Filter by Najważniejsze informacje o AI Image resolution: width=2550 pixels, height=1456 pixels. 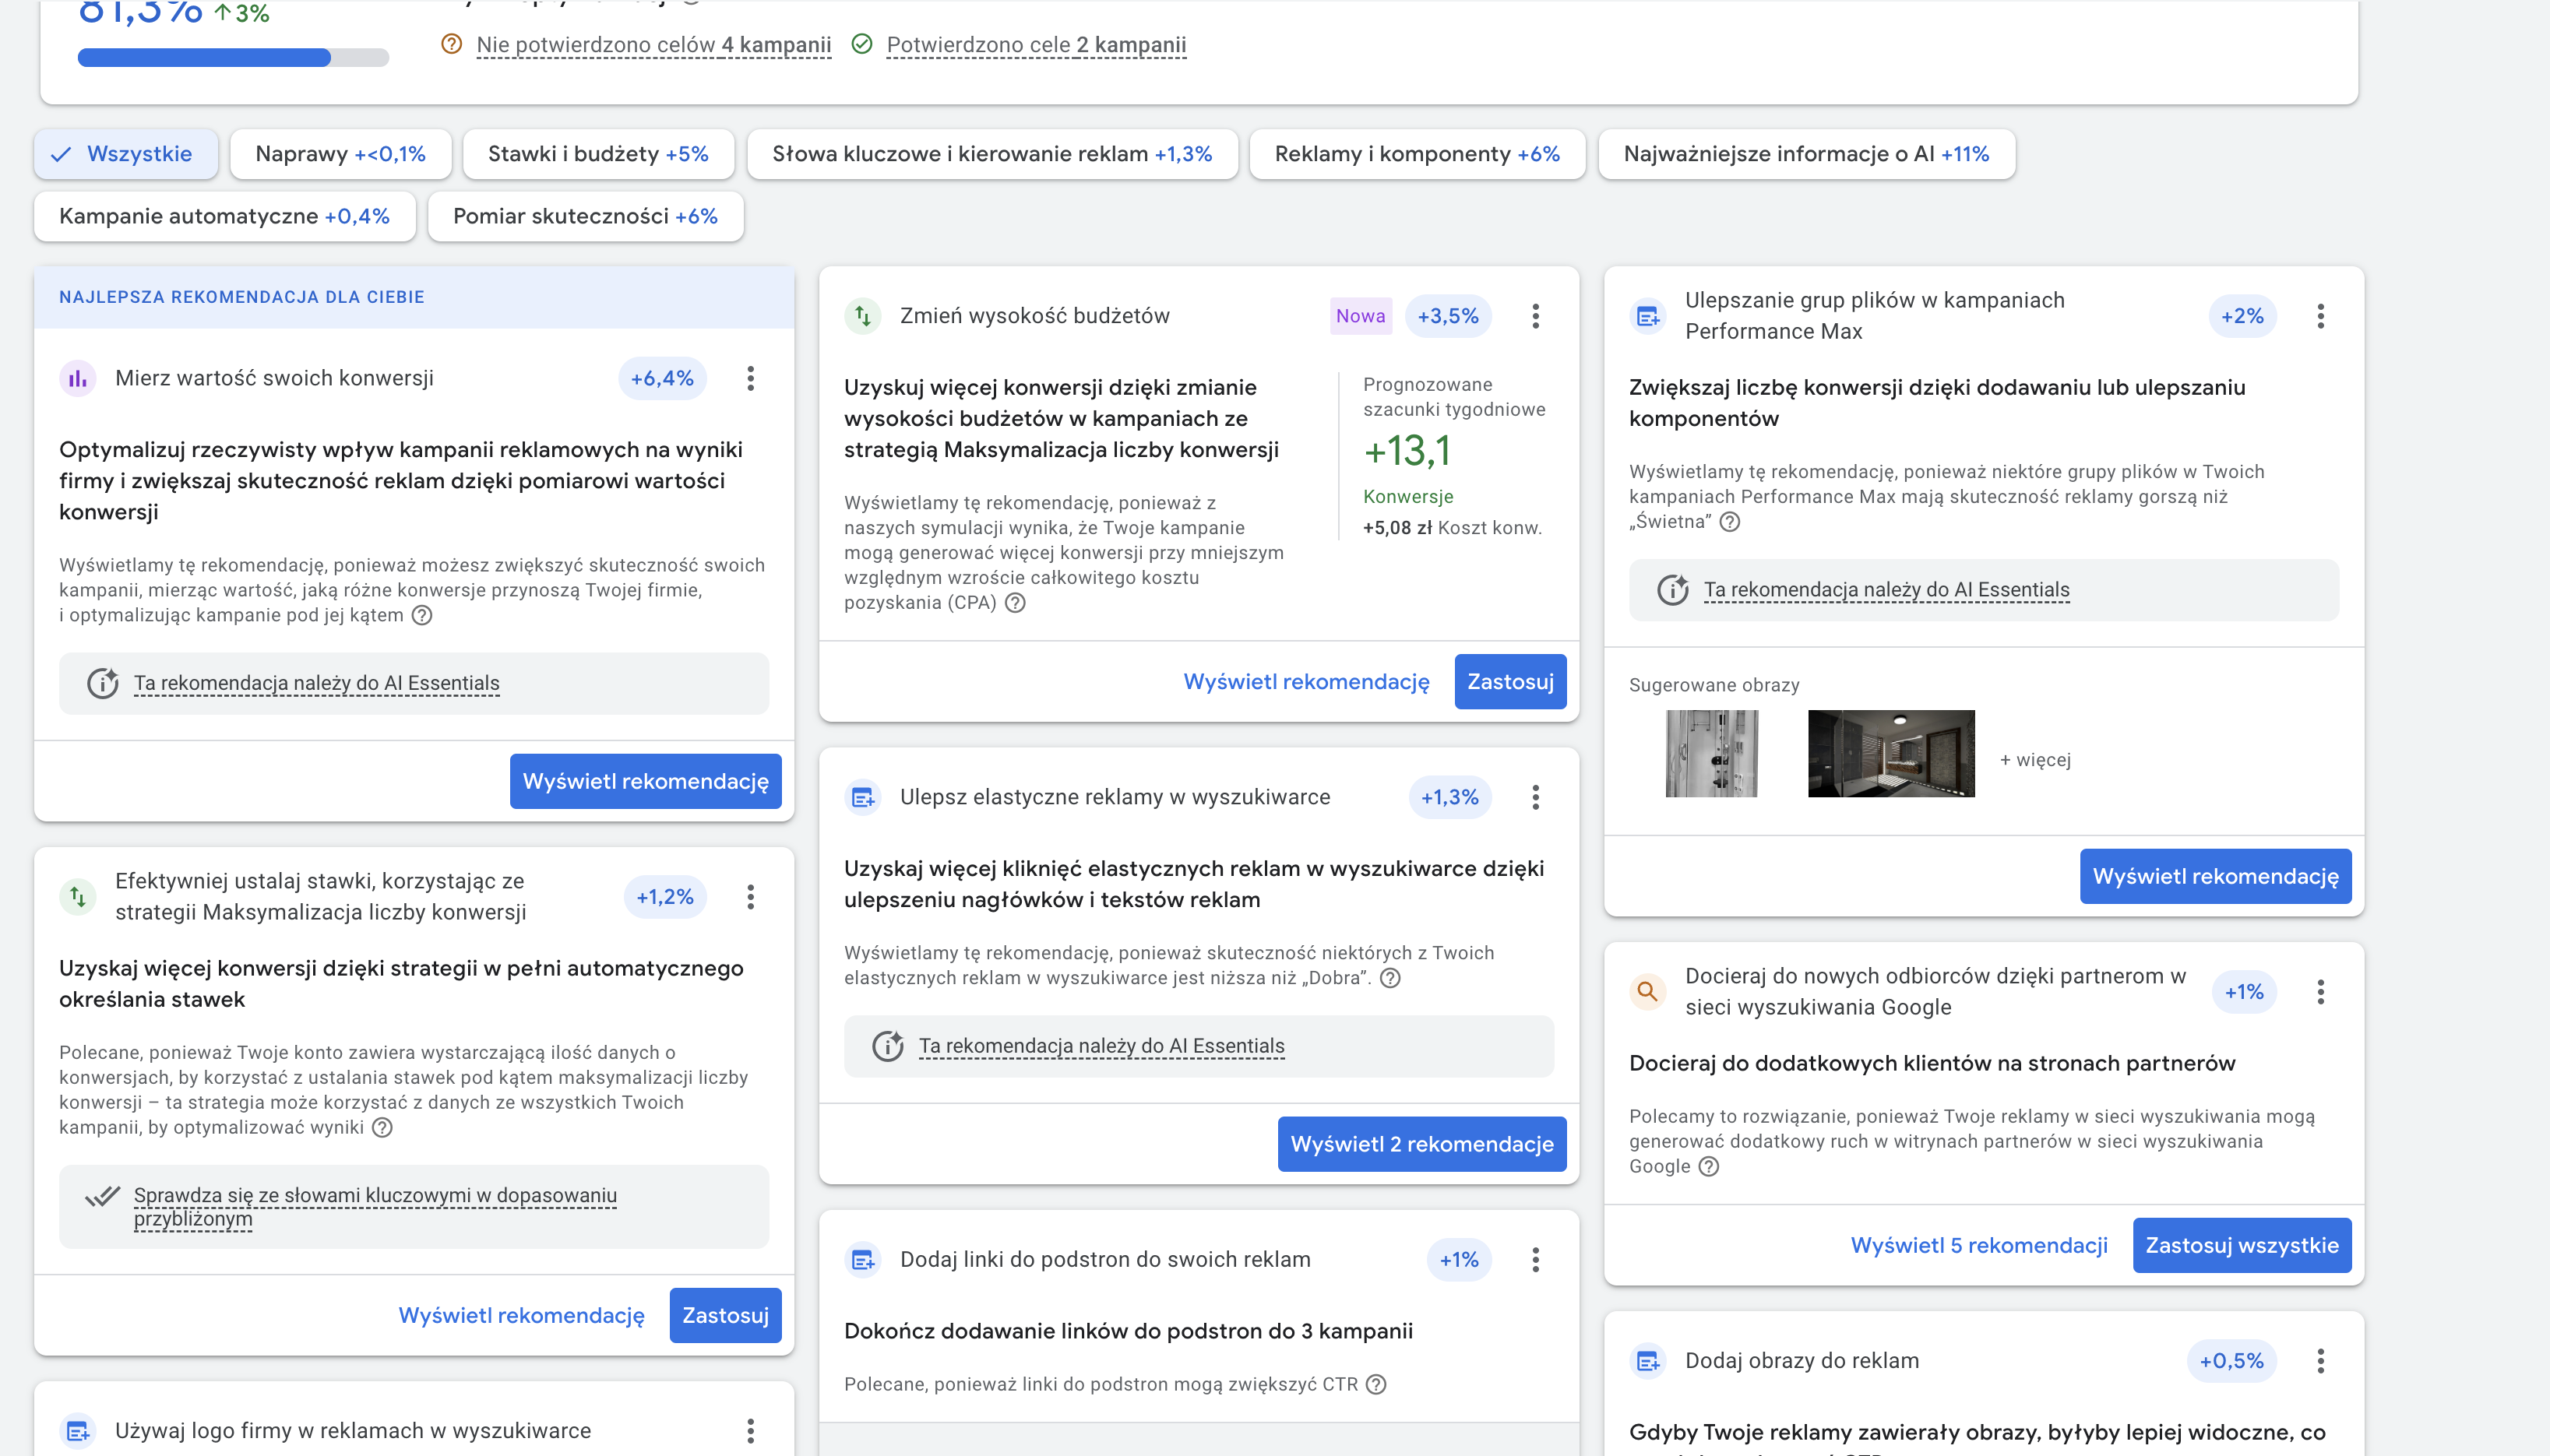coord(1805,154)
